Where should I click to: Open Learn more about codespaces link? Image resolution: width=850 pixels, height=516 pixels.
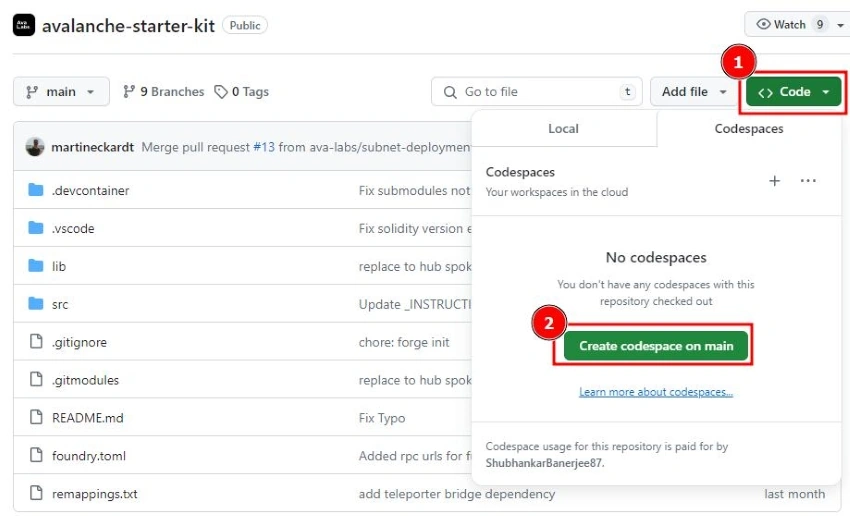coord(656,391)
